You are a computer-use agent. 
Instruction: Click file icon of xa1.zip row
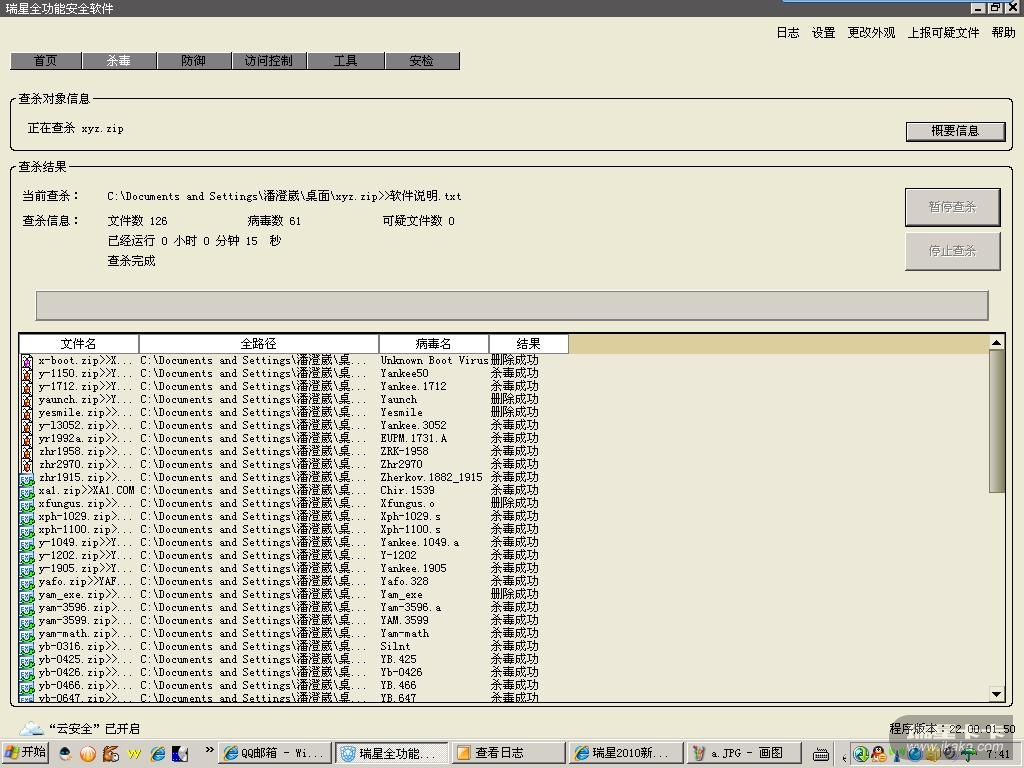coord(27,491)
